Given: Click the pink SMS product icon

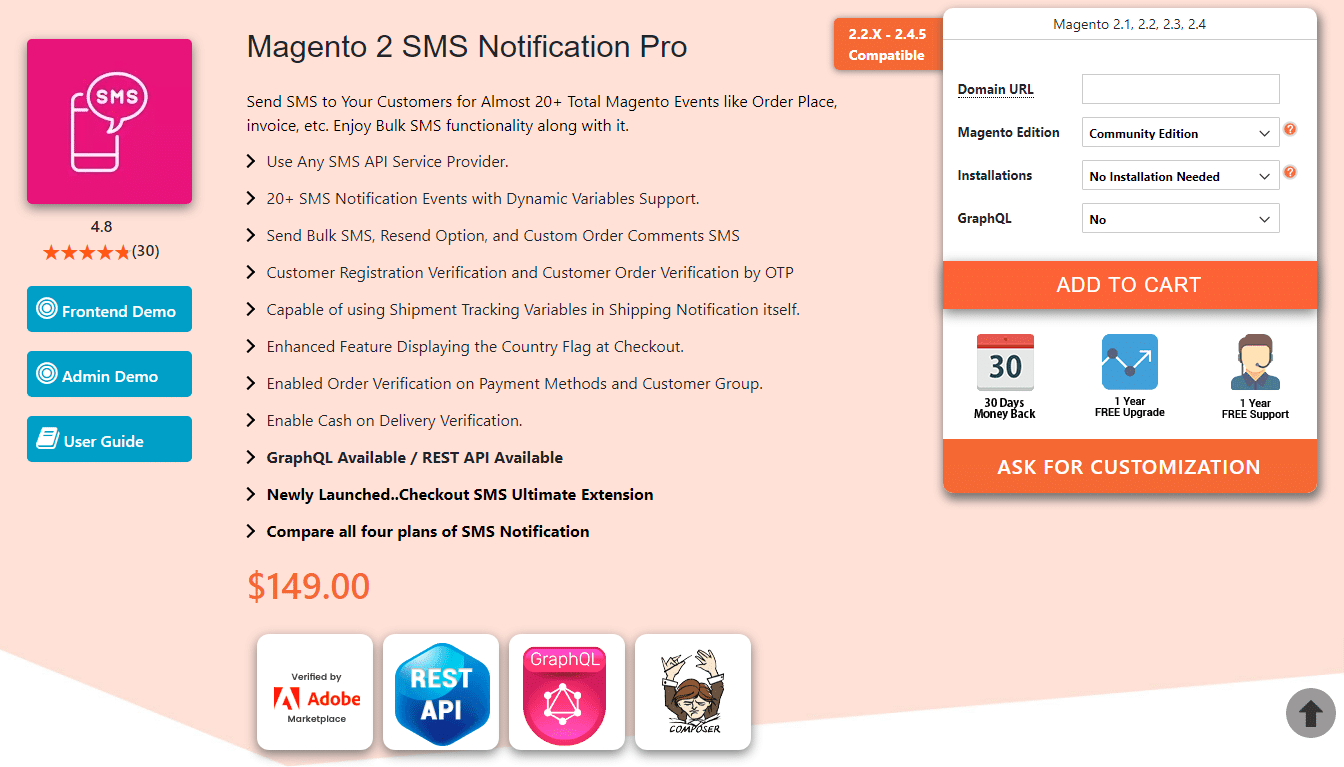Looking at the screenshot, I should click(x=109, y=121).
